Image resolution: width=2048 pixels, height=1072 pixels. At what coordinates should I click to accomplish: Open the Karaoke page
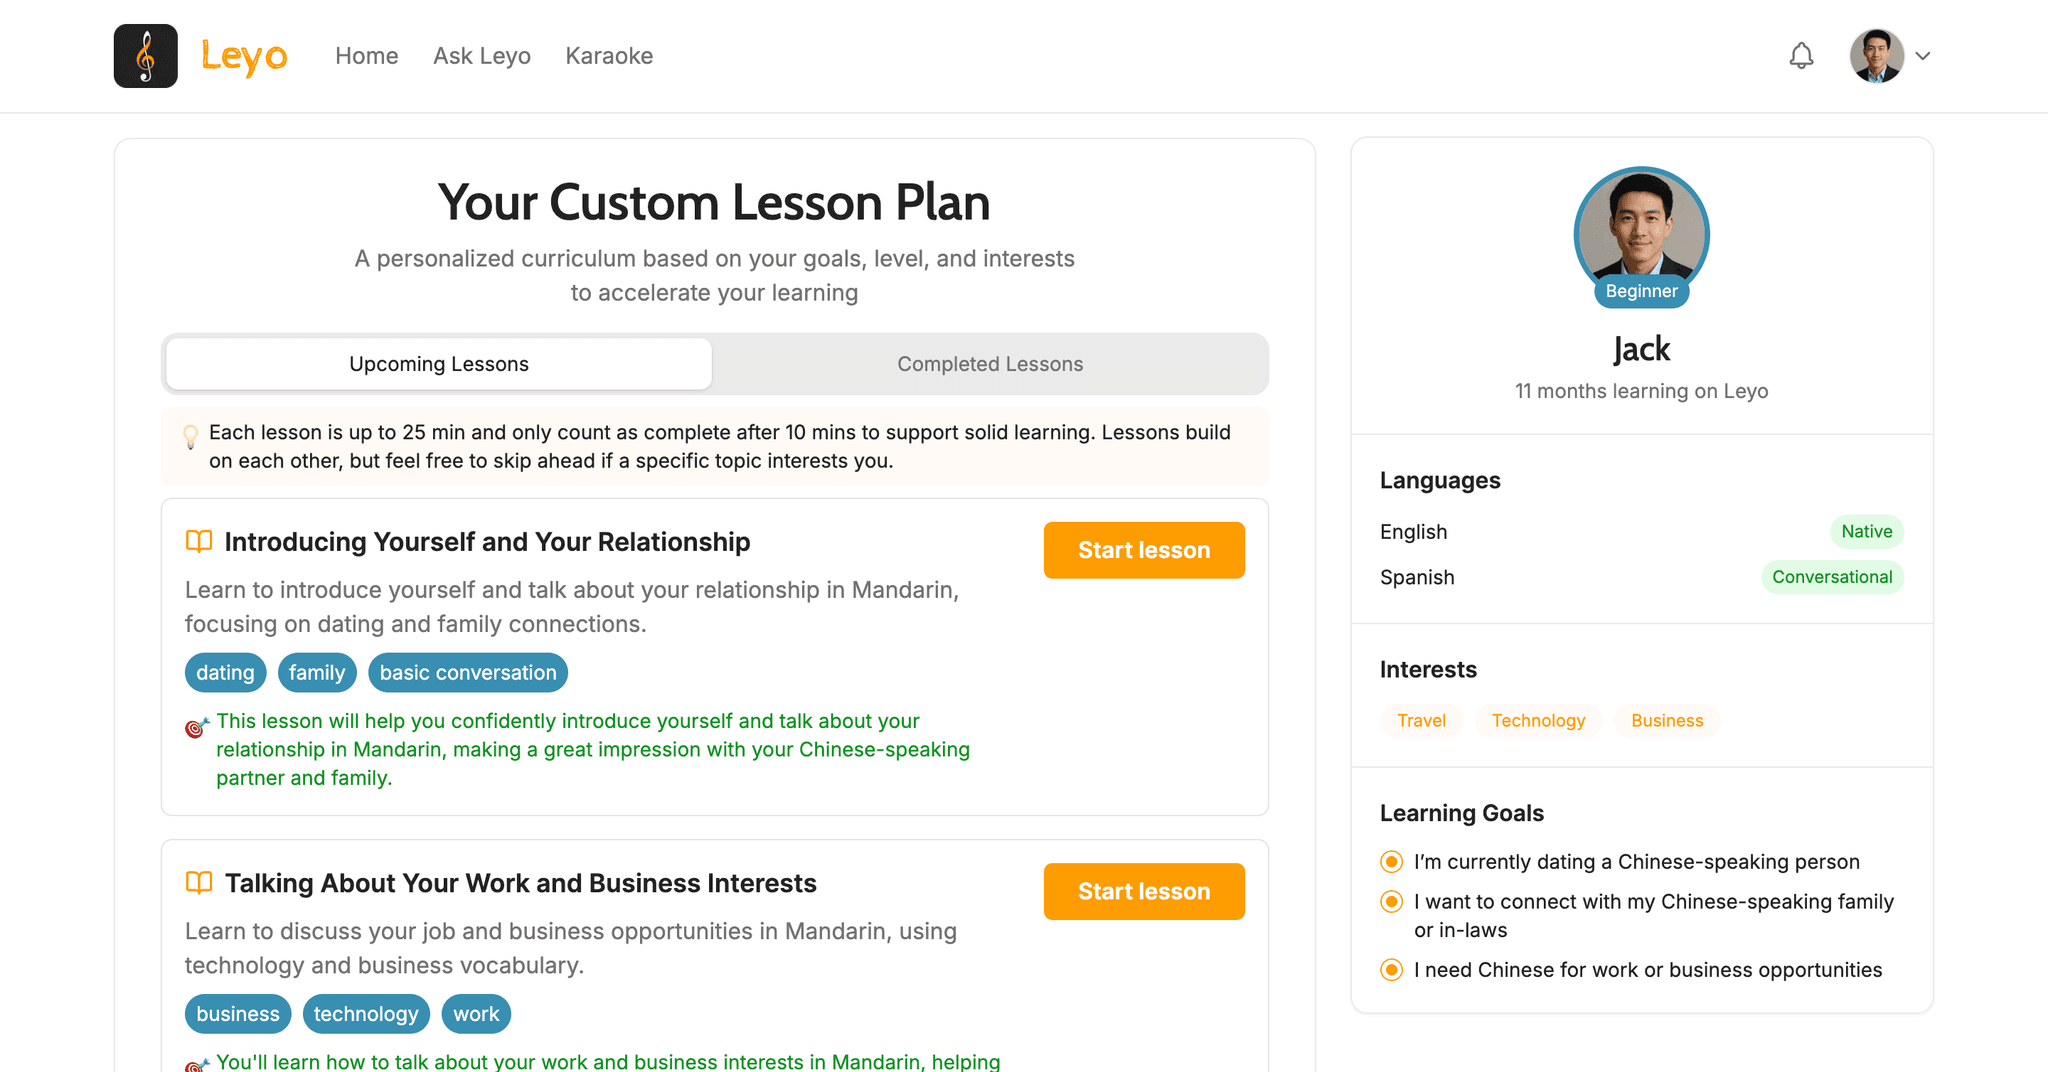point(609,55)
